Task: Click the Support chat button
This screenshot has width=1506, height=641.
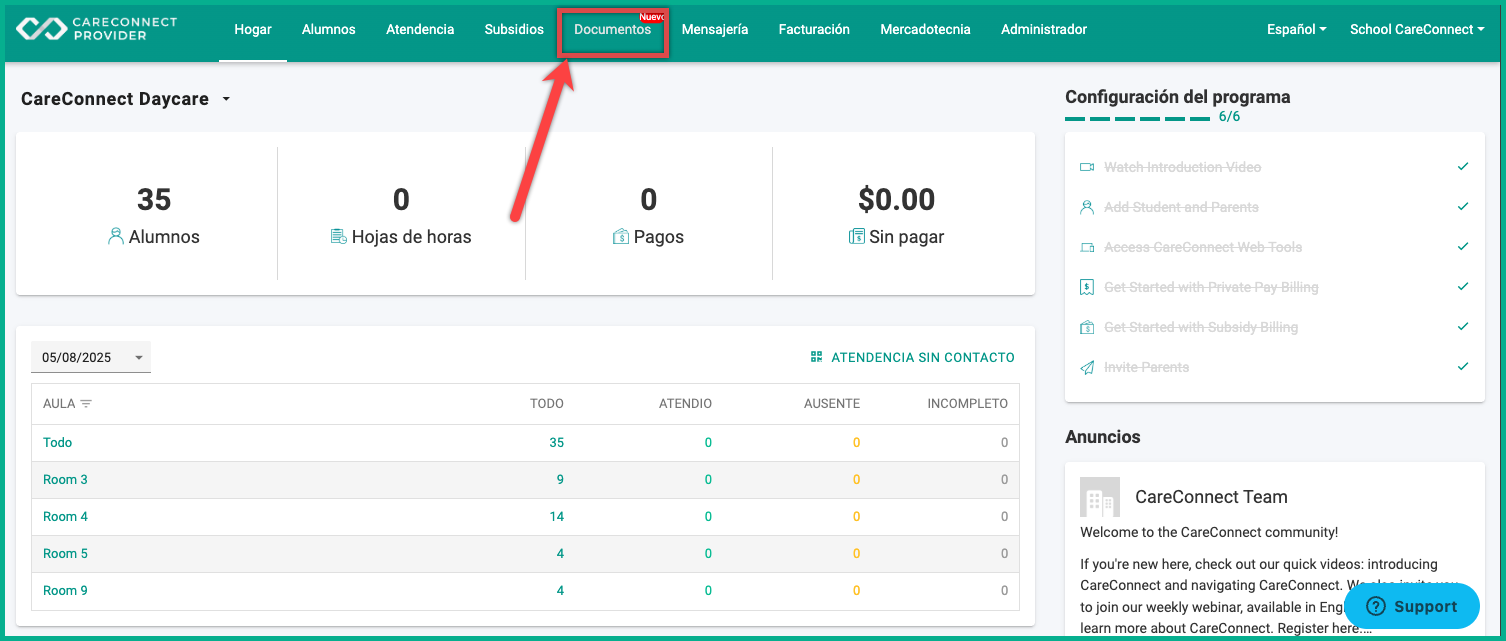Action: [x=1412, y=606]
